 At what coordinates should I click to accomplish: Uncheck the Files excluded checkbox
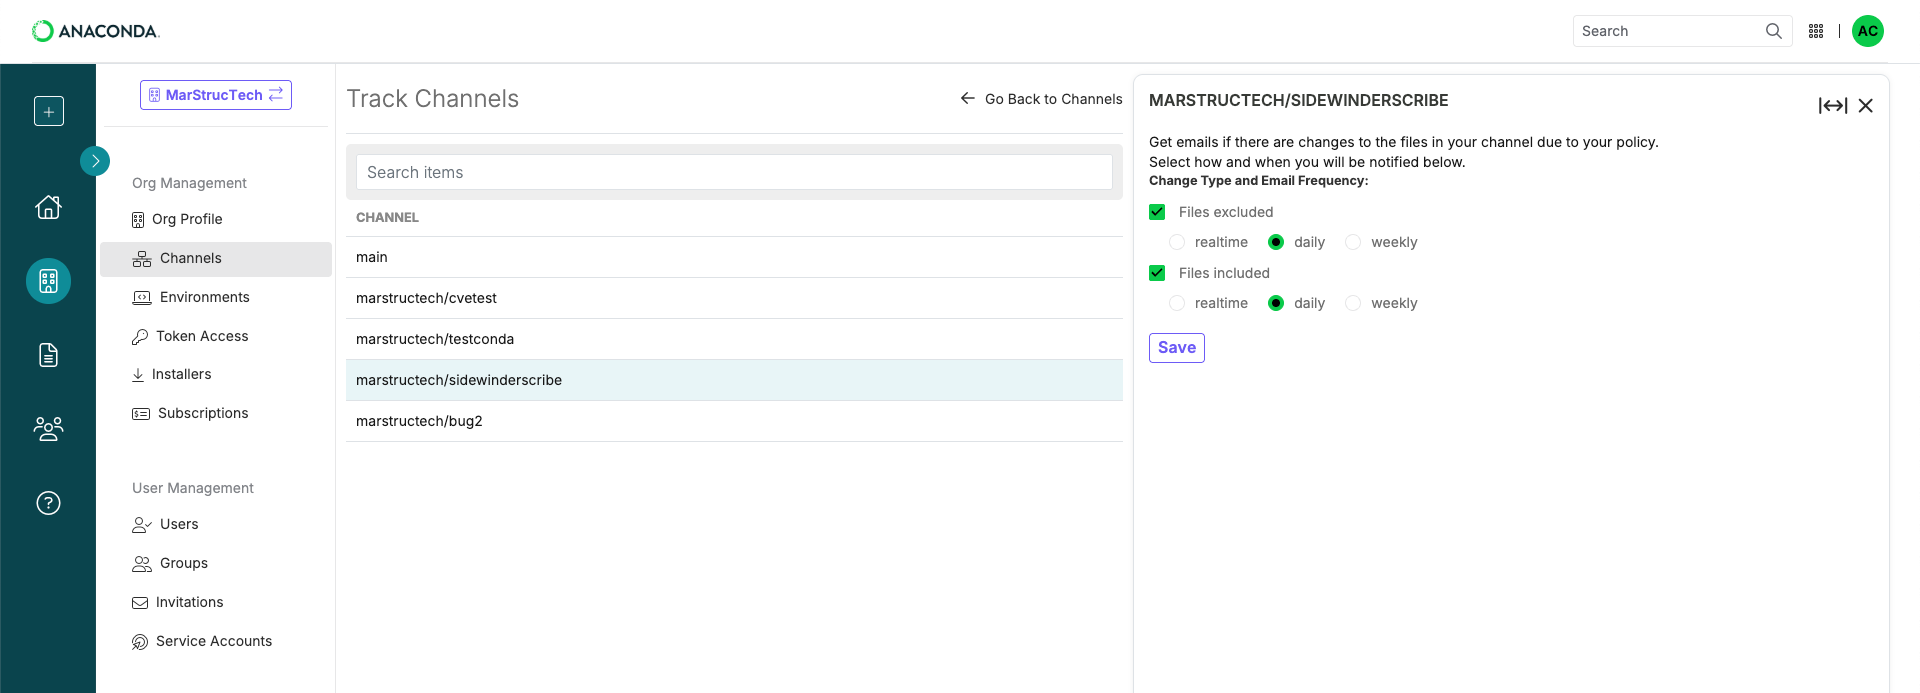click(1158, 212)
